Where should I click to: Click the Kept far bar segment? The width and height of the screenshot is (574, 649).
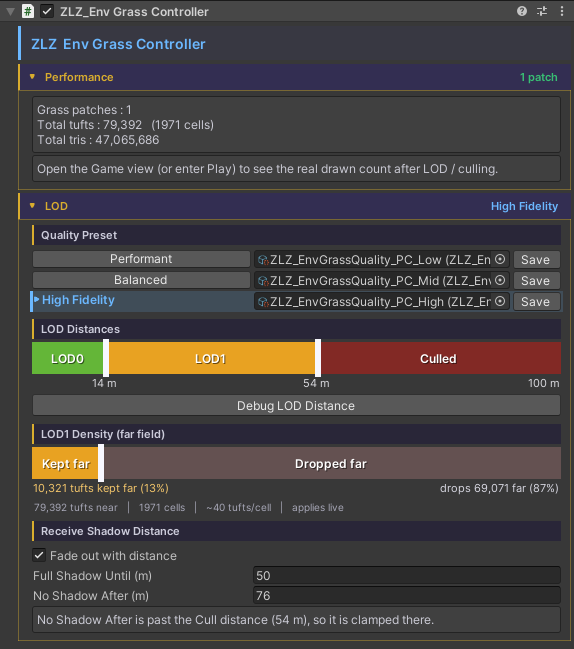65,463
